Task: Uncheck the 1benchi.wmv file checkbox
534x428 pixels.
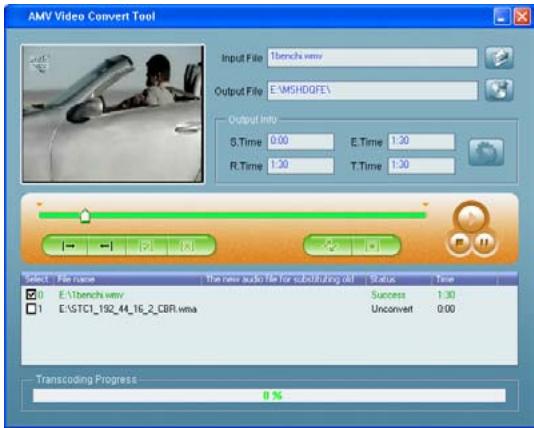Action: pos(31,294)
